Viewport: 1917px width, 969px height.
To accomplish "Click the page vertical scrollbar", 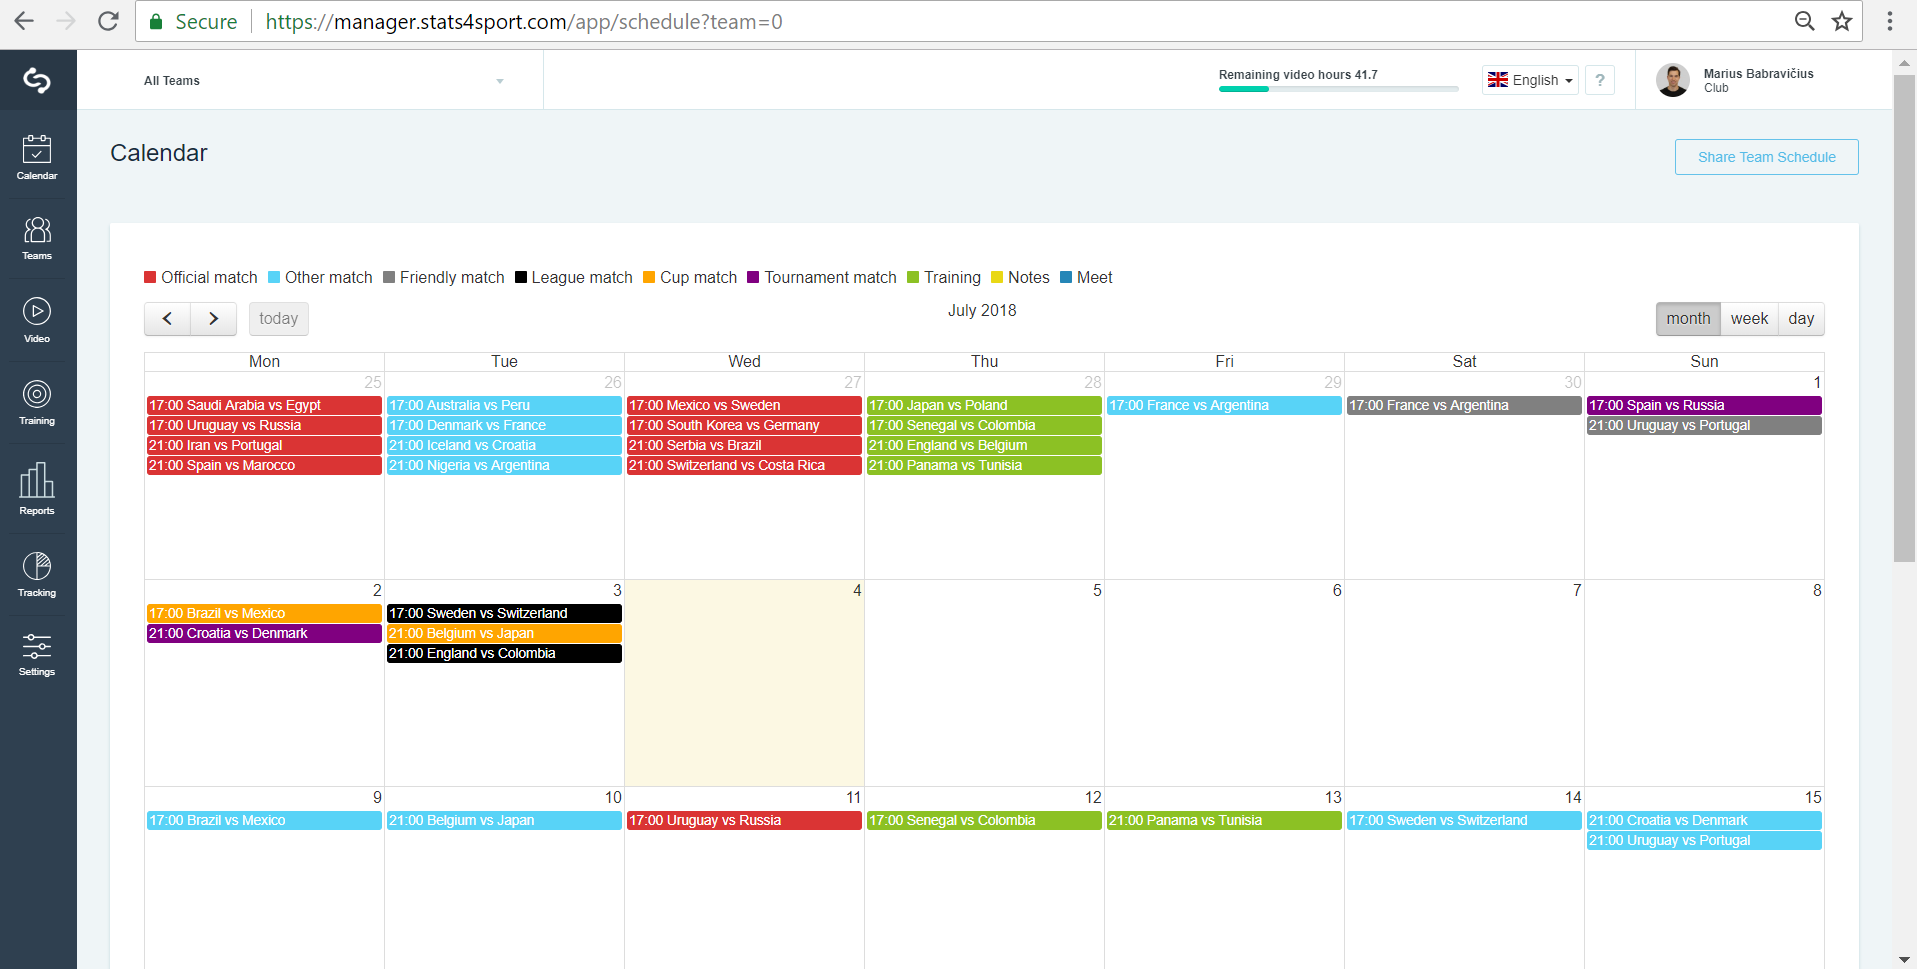I will [x=1904, y=320].
